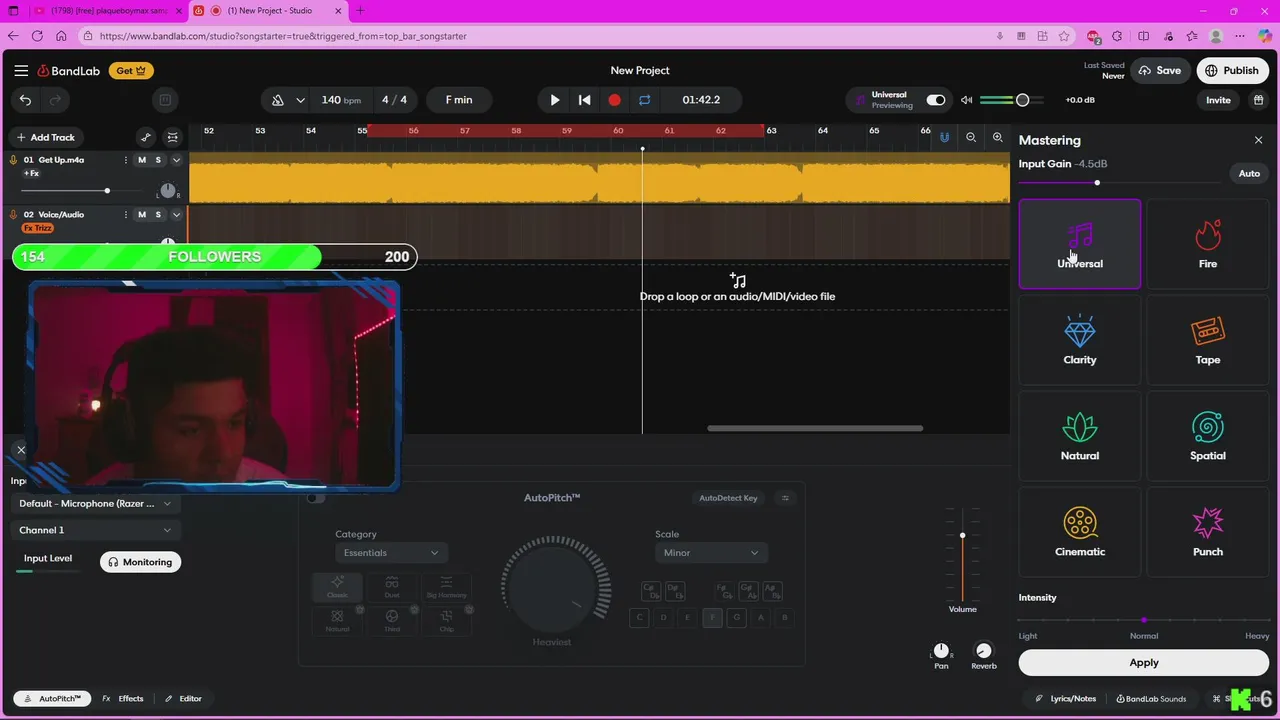Select the Universal mastering preset
The height and width of the screenshot is (720, 1280).
pos(1080,244)
